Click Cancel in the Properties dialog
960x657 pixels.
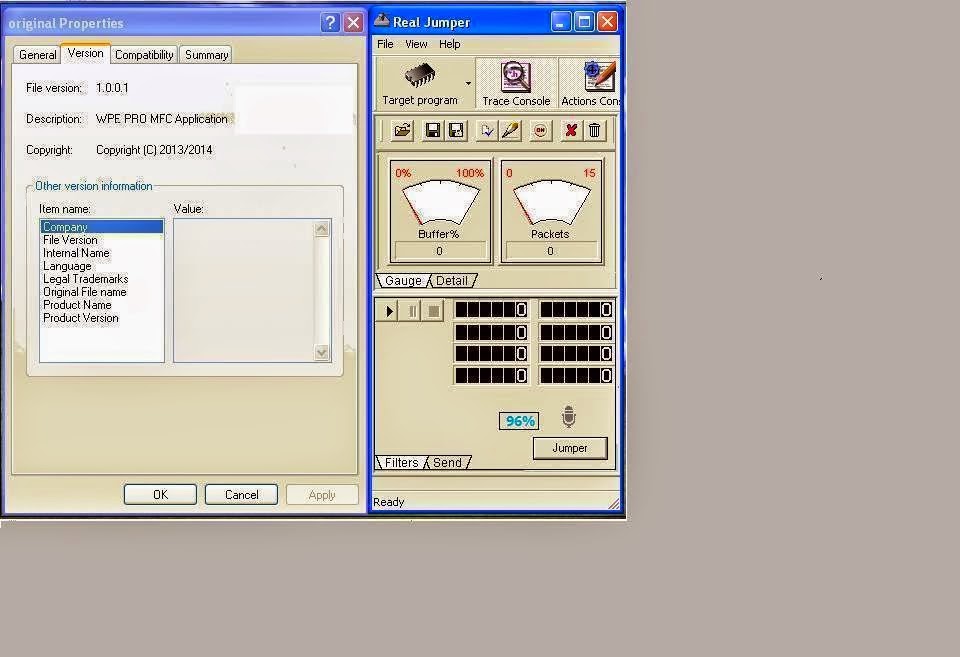pos(241,495)
